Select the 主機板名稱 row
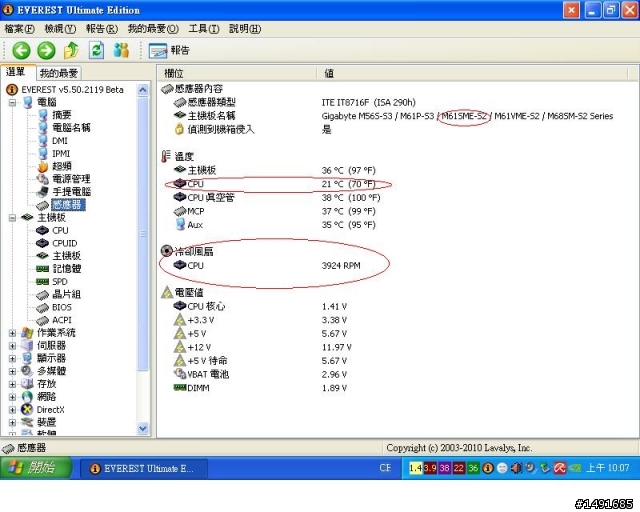Viewport: 640px width, 512px height. (x=393, y=116)
